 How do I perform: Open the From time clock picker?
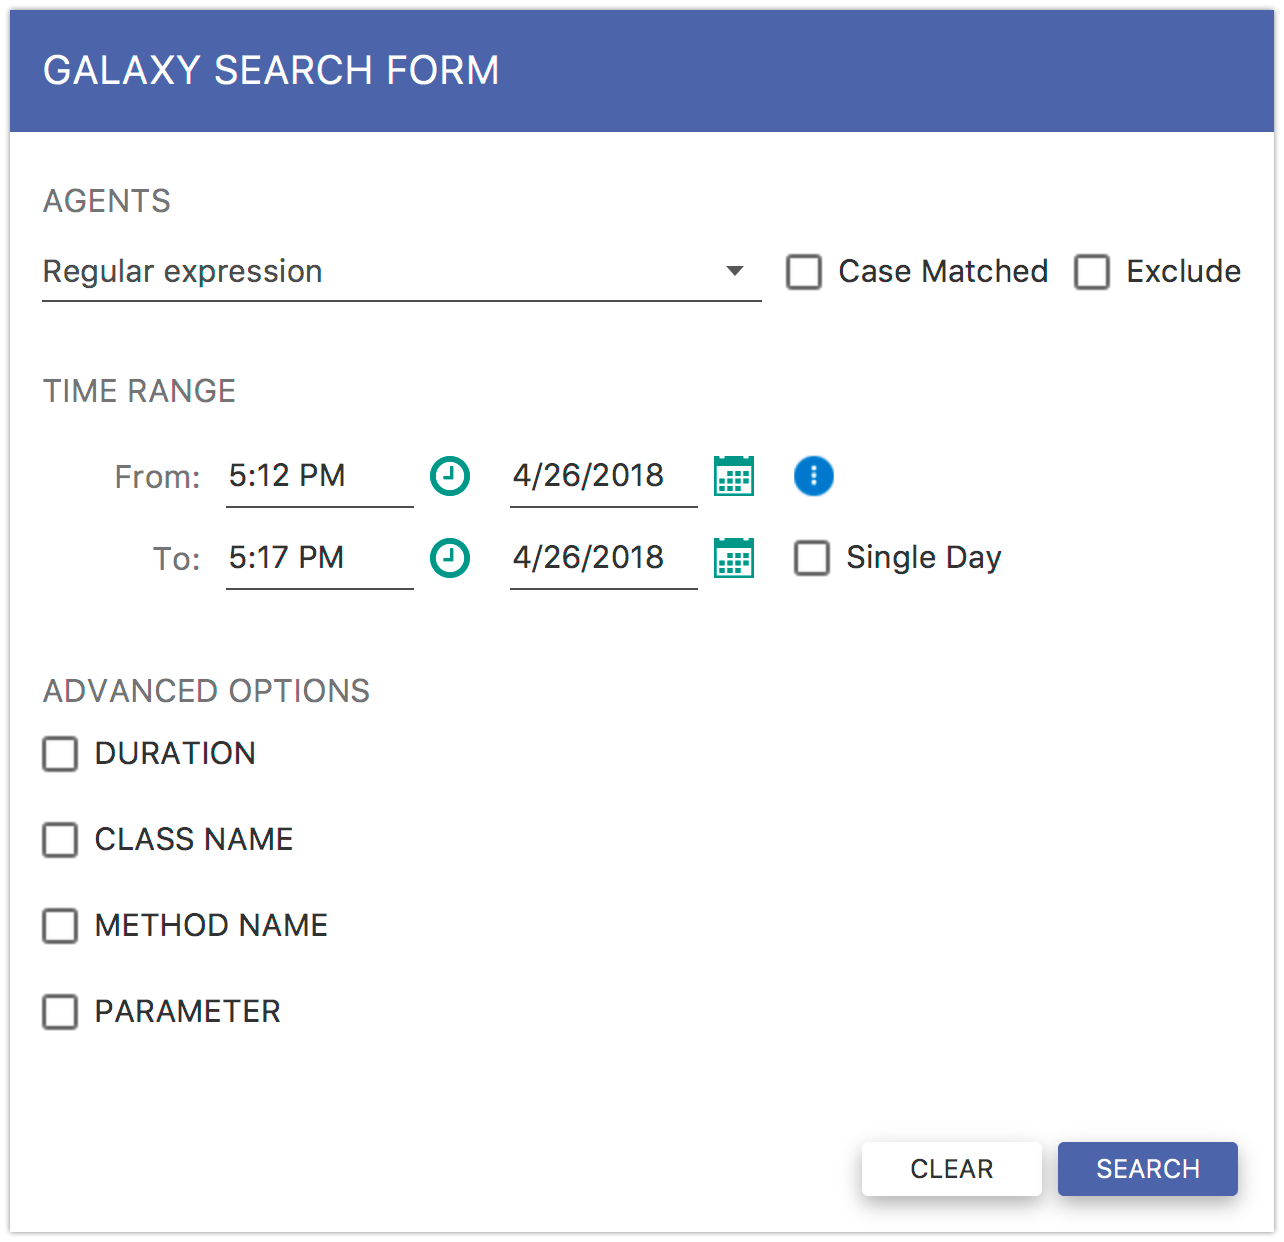pos(450,476)
